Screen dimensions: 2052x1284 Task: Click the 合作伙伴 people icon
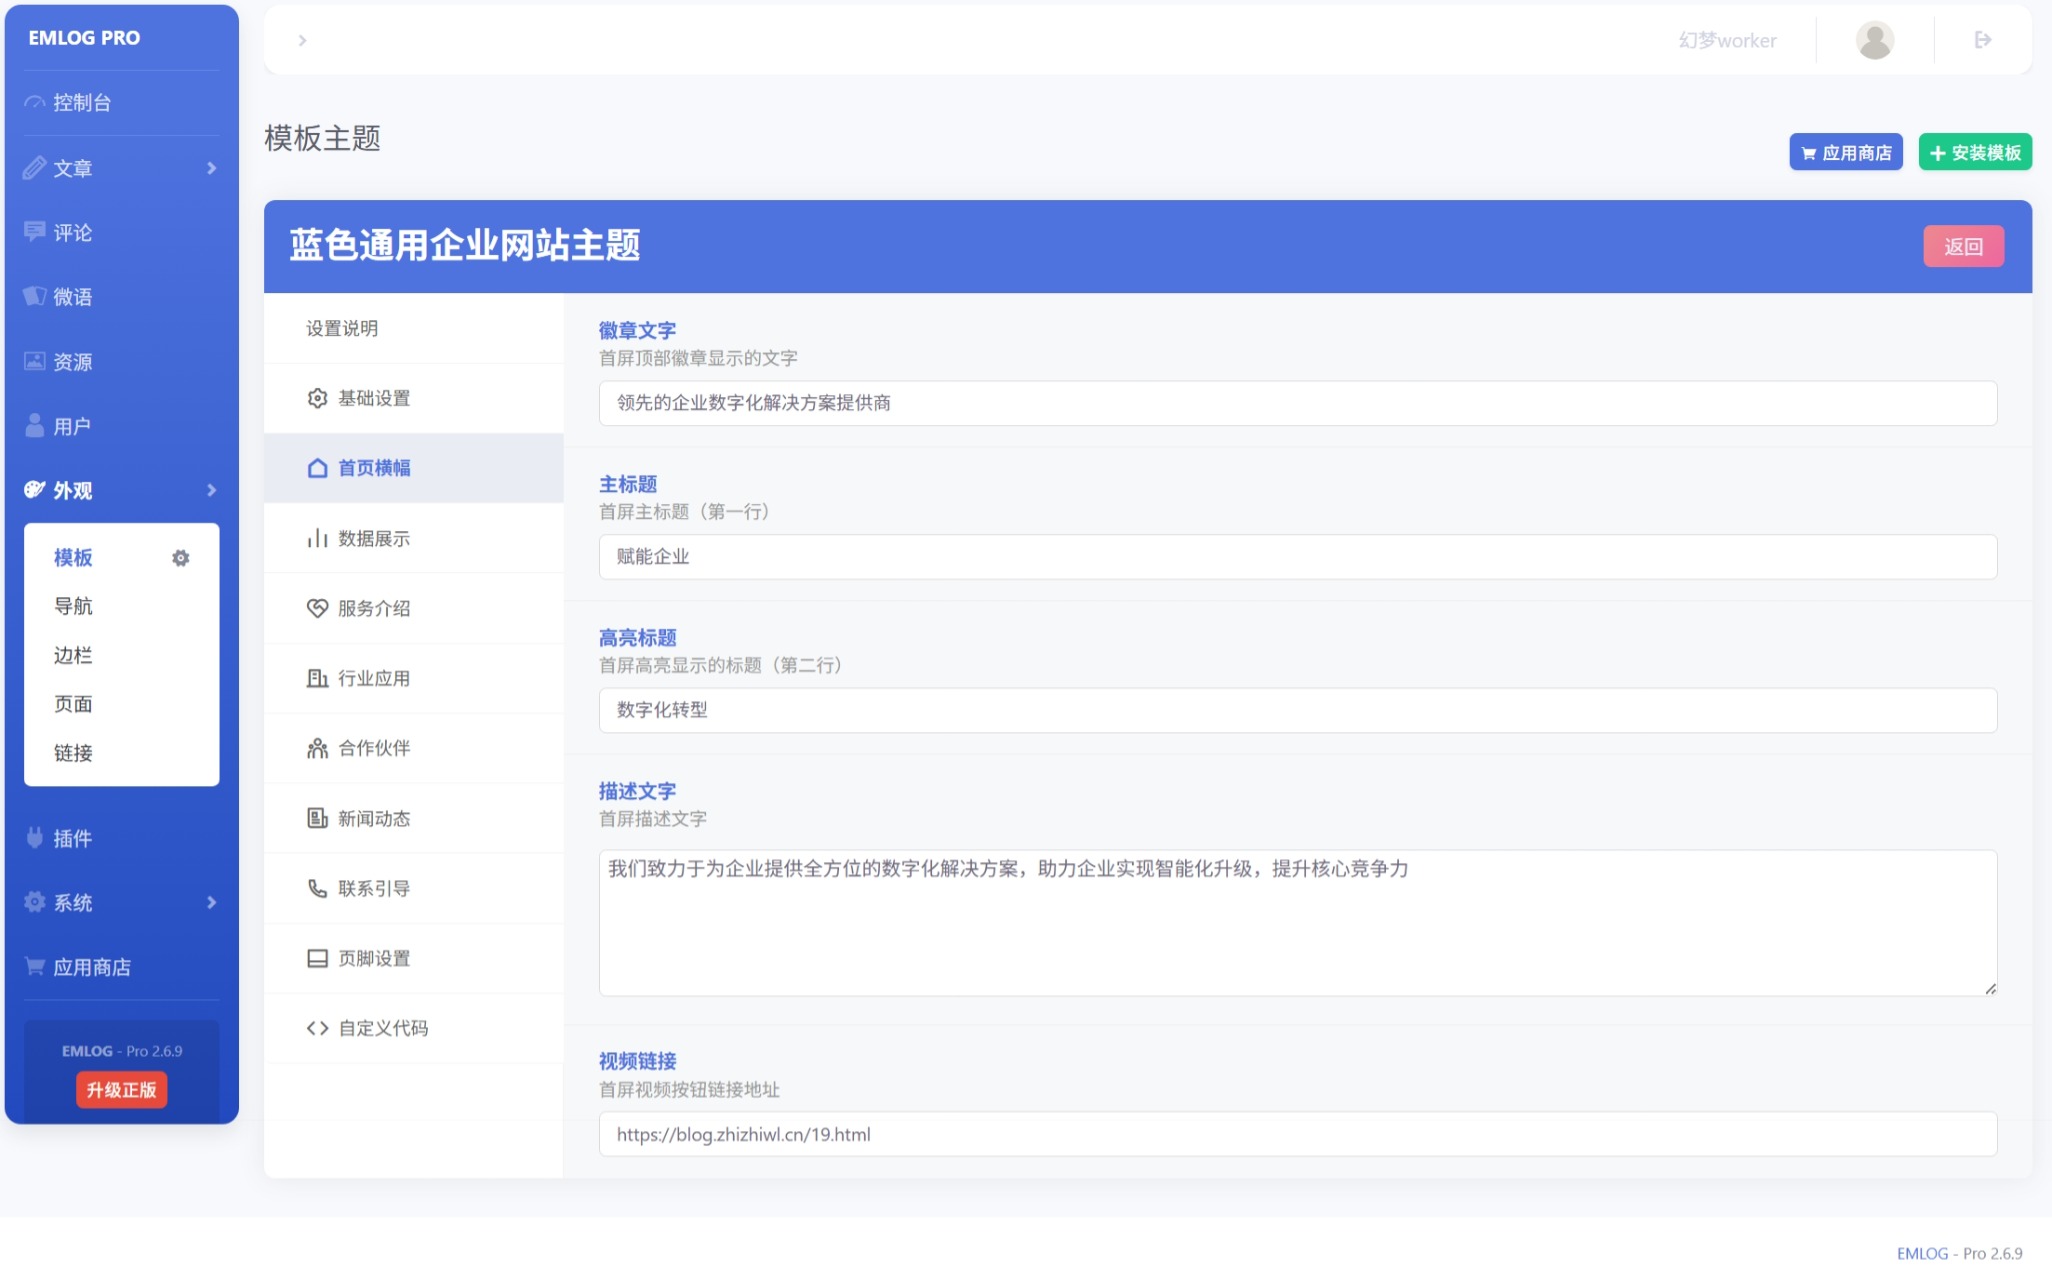[x=317, y=748]
